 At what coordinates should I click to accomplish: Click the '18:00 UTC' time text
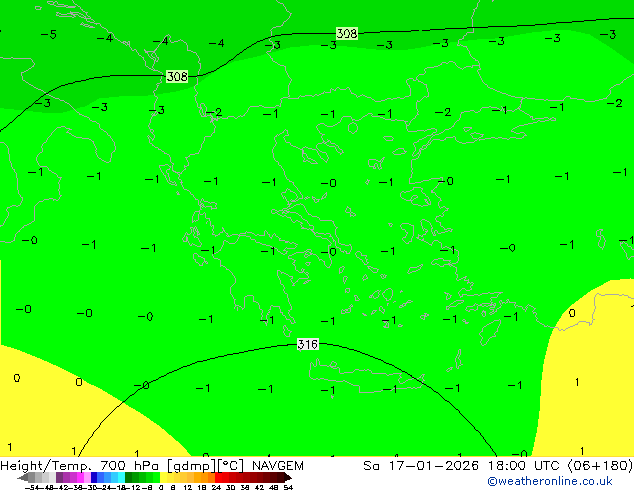coord(525,466)
